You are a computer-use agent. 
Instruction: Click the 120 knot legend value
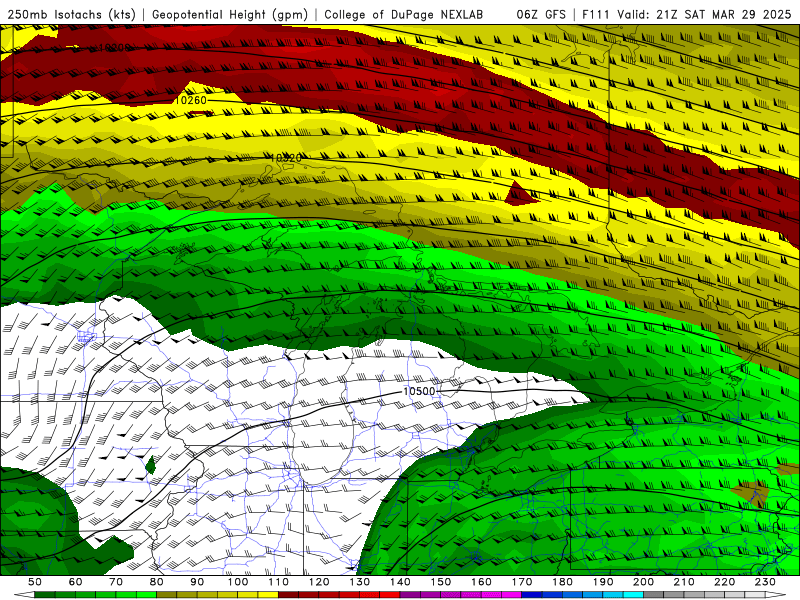pos(319,582)
